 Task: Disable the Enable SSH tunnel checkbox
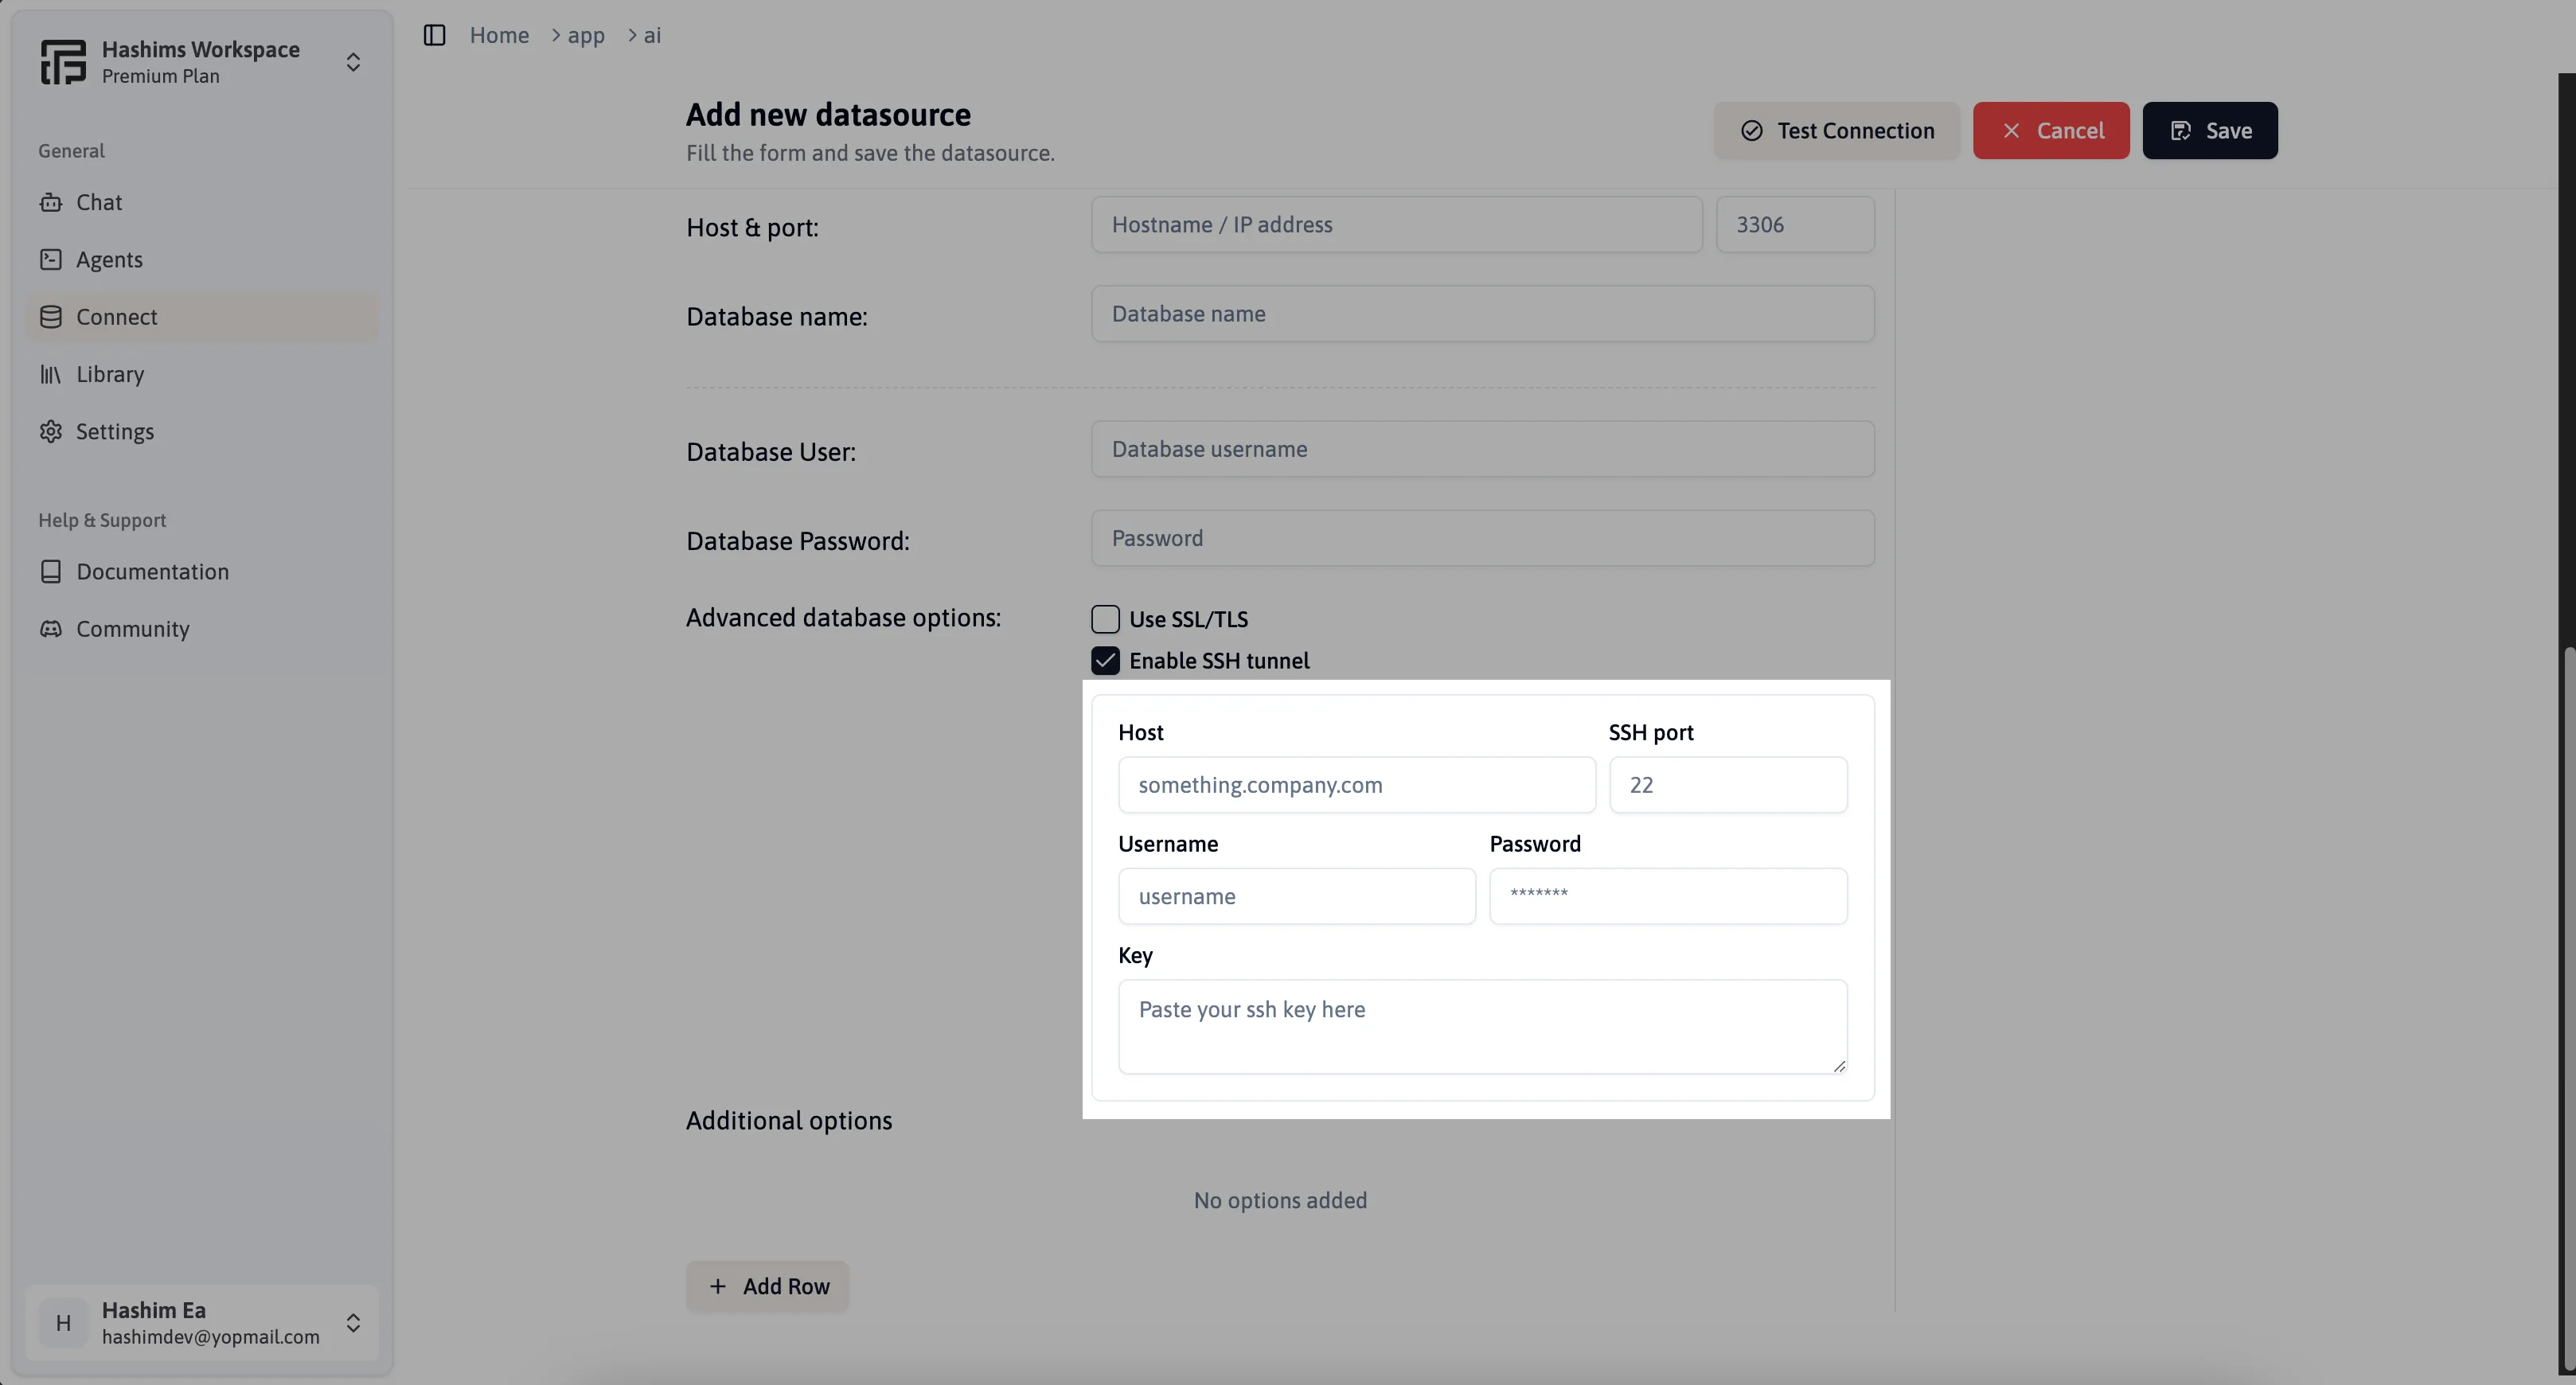1105,660
